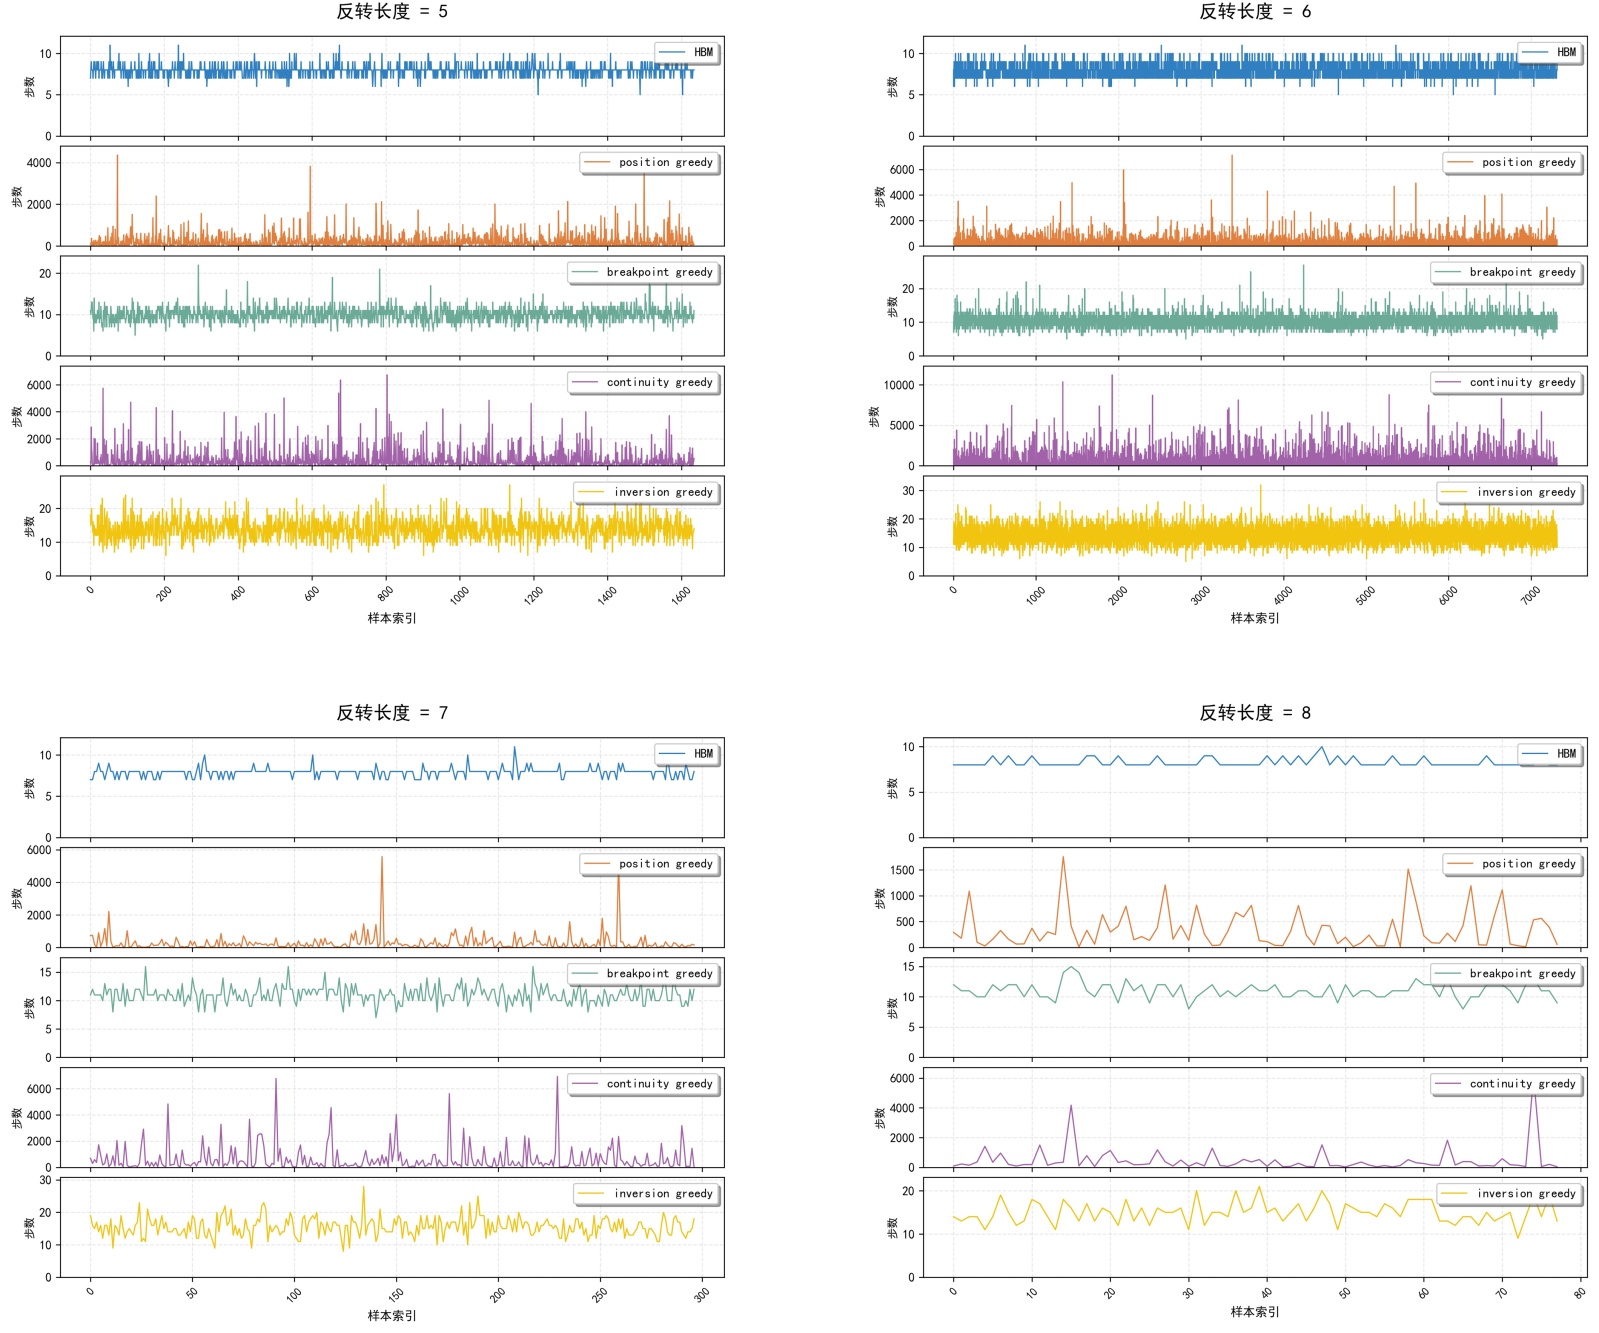Click the "反转长度 = 6" chart title
The height and width of the screenshot is (1333, 1599).
1254,12
